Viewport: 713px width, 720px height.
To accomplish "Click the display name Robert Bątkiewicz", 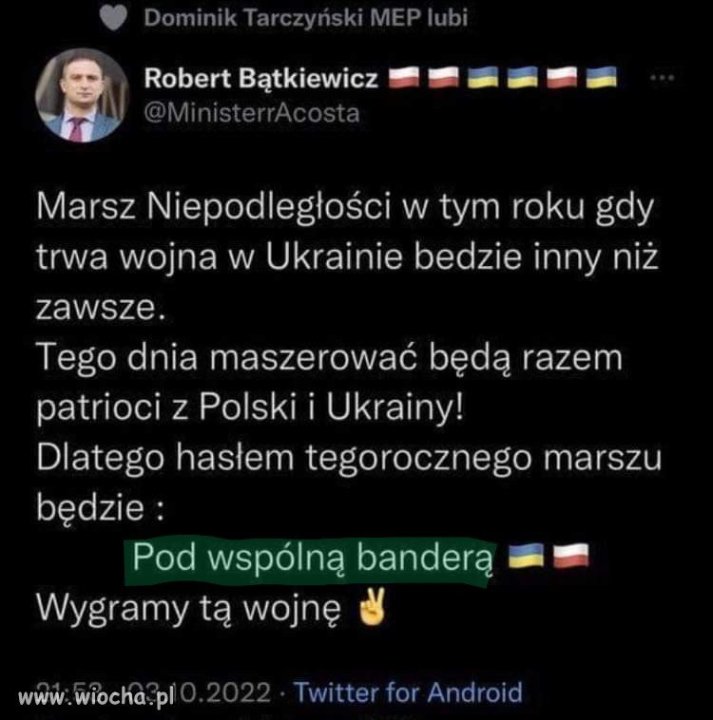I will click(261, 78).
